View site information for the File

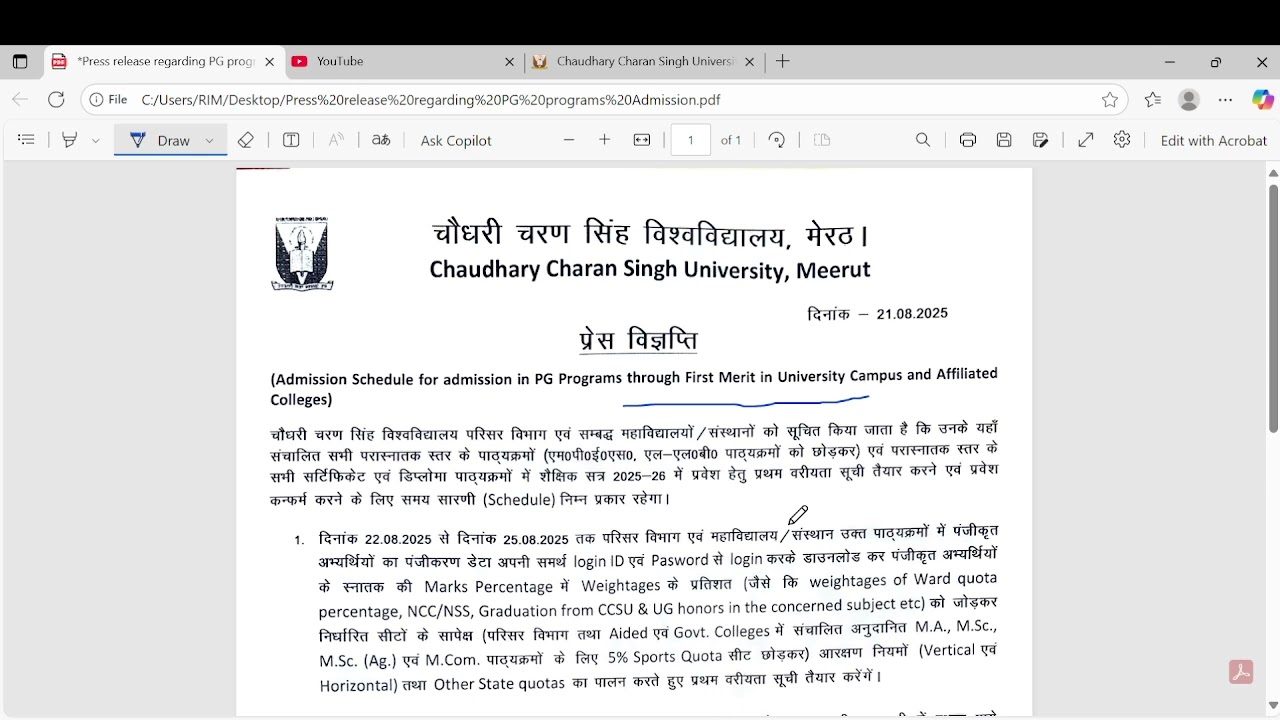click(x=108, y=100)
